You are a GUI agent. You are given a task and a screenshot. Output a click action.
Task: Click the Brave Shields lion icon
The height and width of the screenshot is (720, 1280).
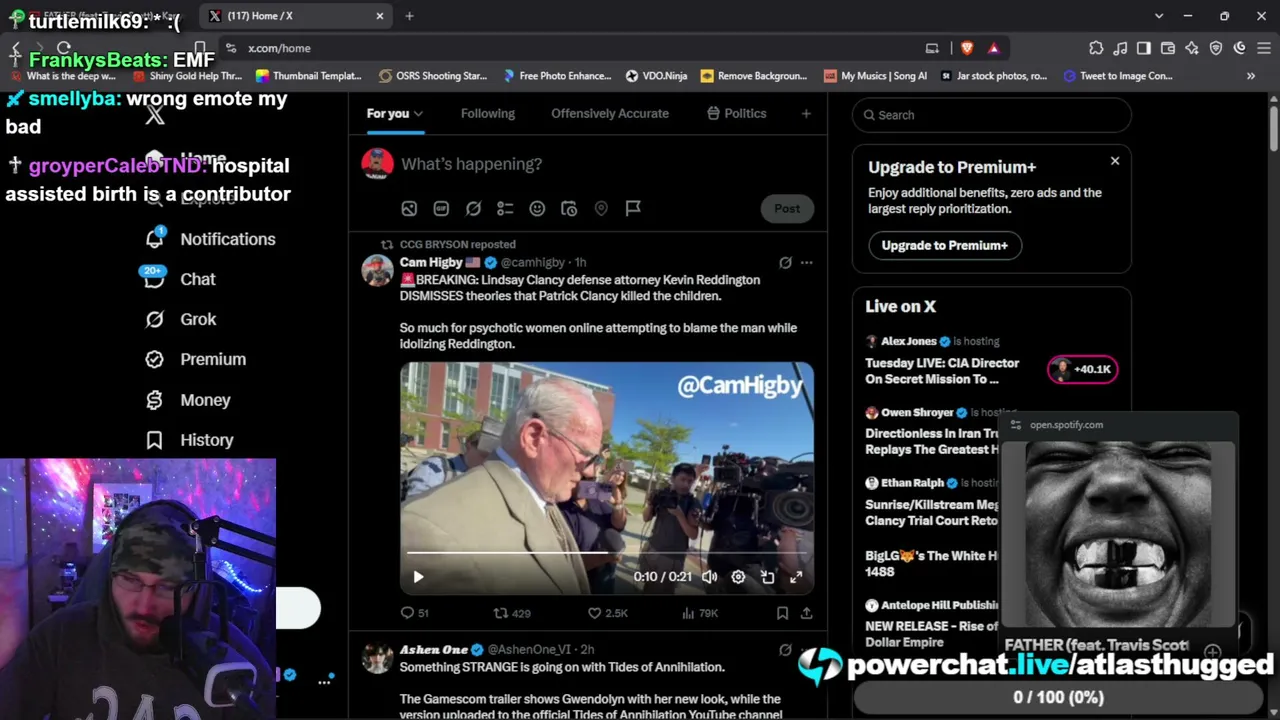coord(967,48)
